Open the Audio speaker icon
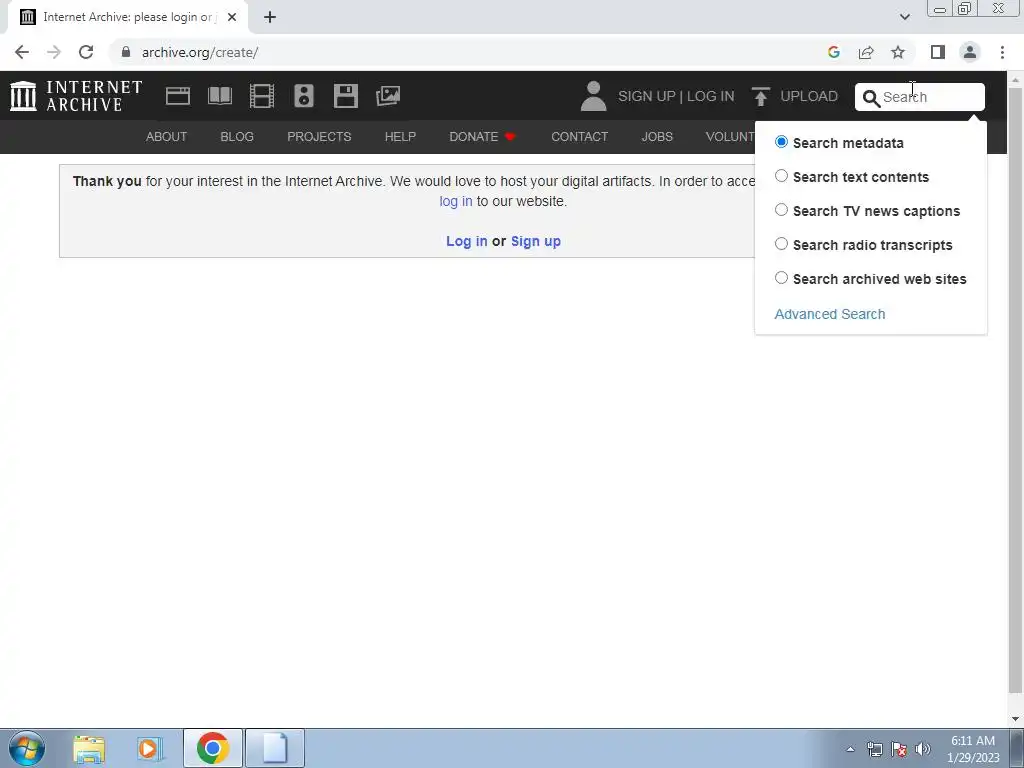Viewport: 1024px width, 768px height. (304, 96)
